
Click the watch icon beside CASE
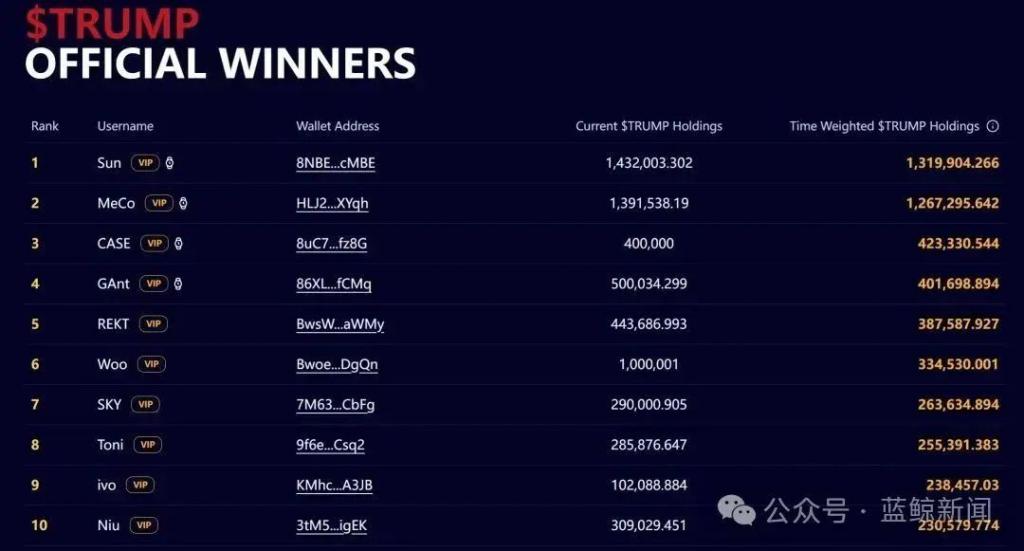179,244
